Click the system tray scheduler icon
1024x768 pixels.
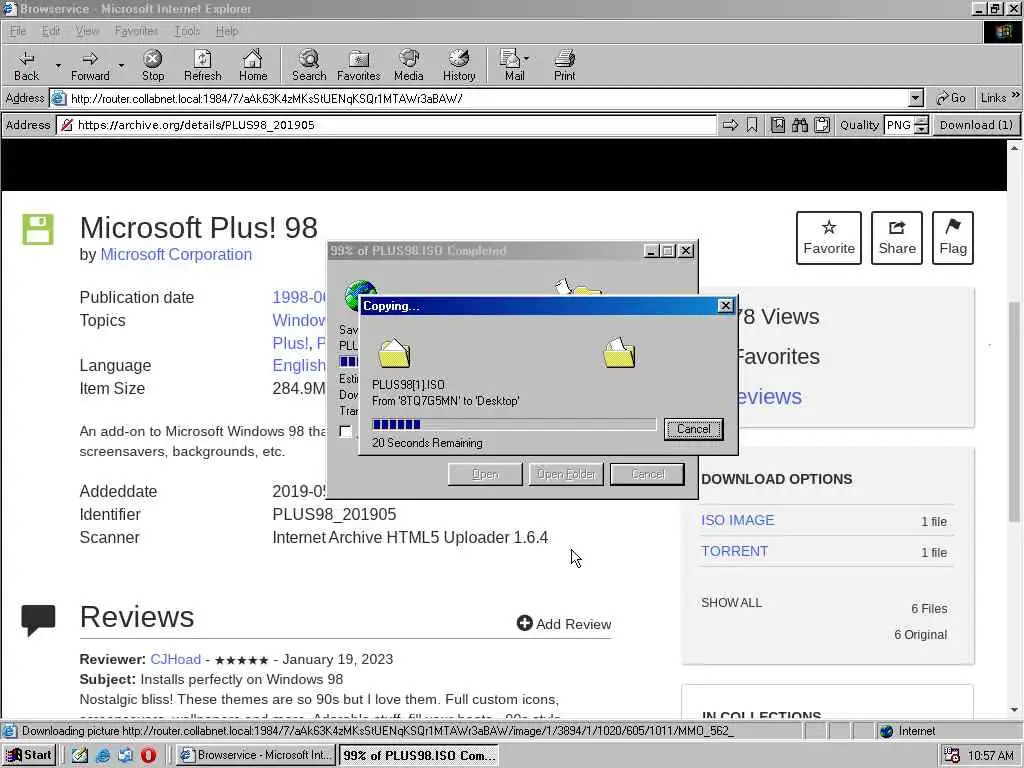click(952, 755)
